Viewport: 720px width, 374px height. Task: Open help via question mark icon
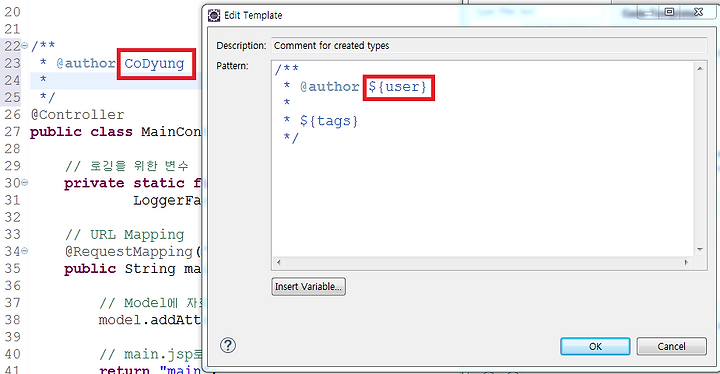(x=228, y=345)
